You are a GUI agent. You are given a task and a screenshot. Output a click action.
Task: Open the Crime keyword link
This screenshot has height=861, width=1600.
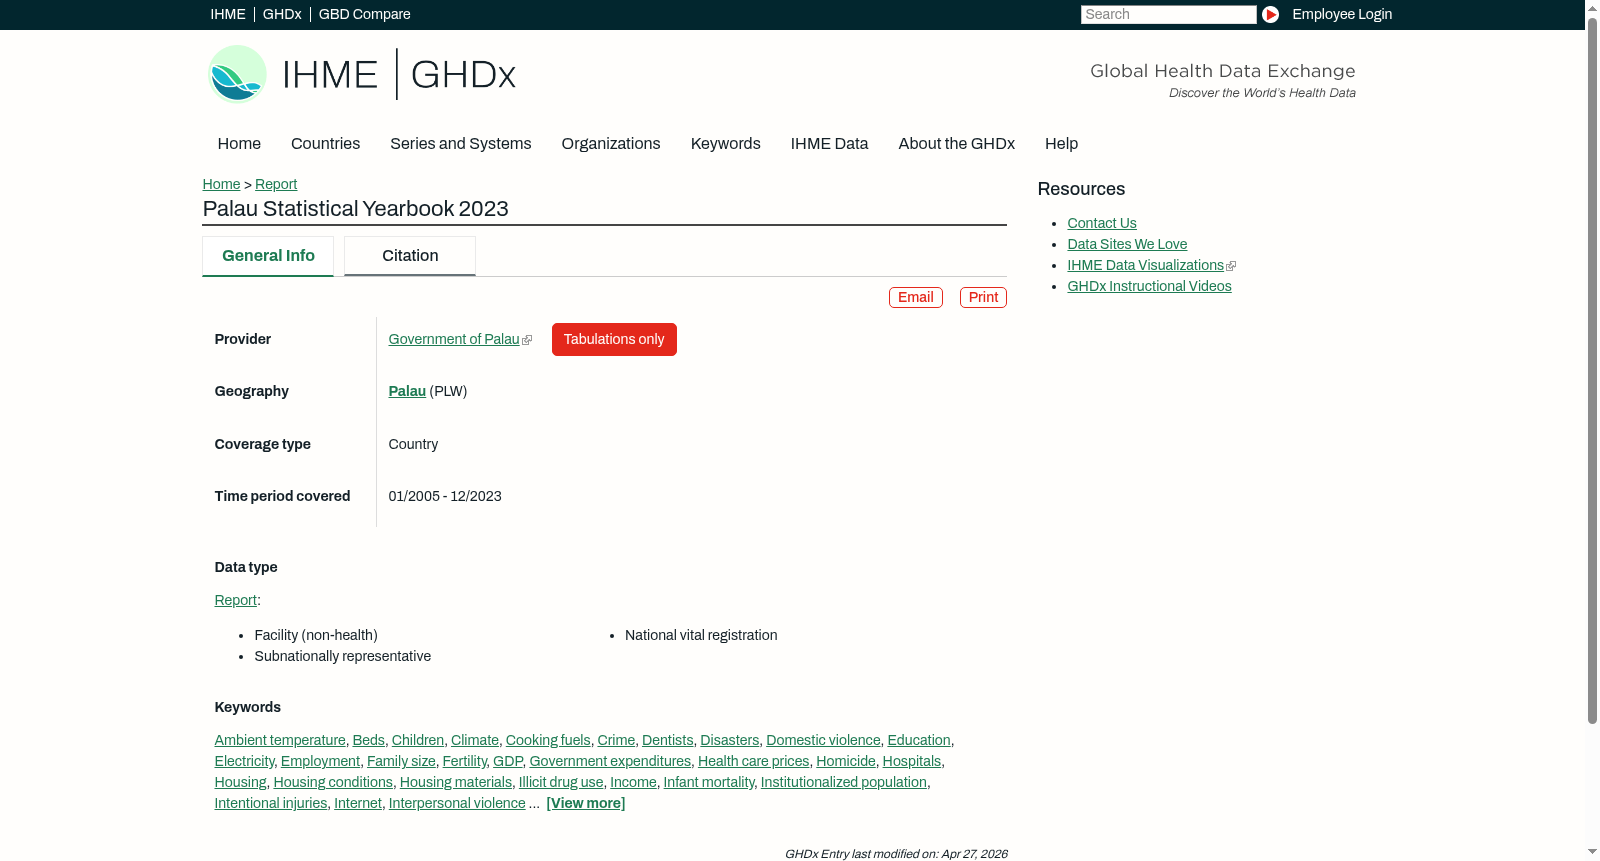click(616, 740)
